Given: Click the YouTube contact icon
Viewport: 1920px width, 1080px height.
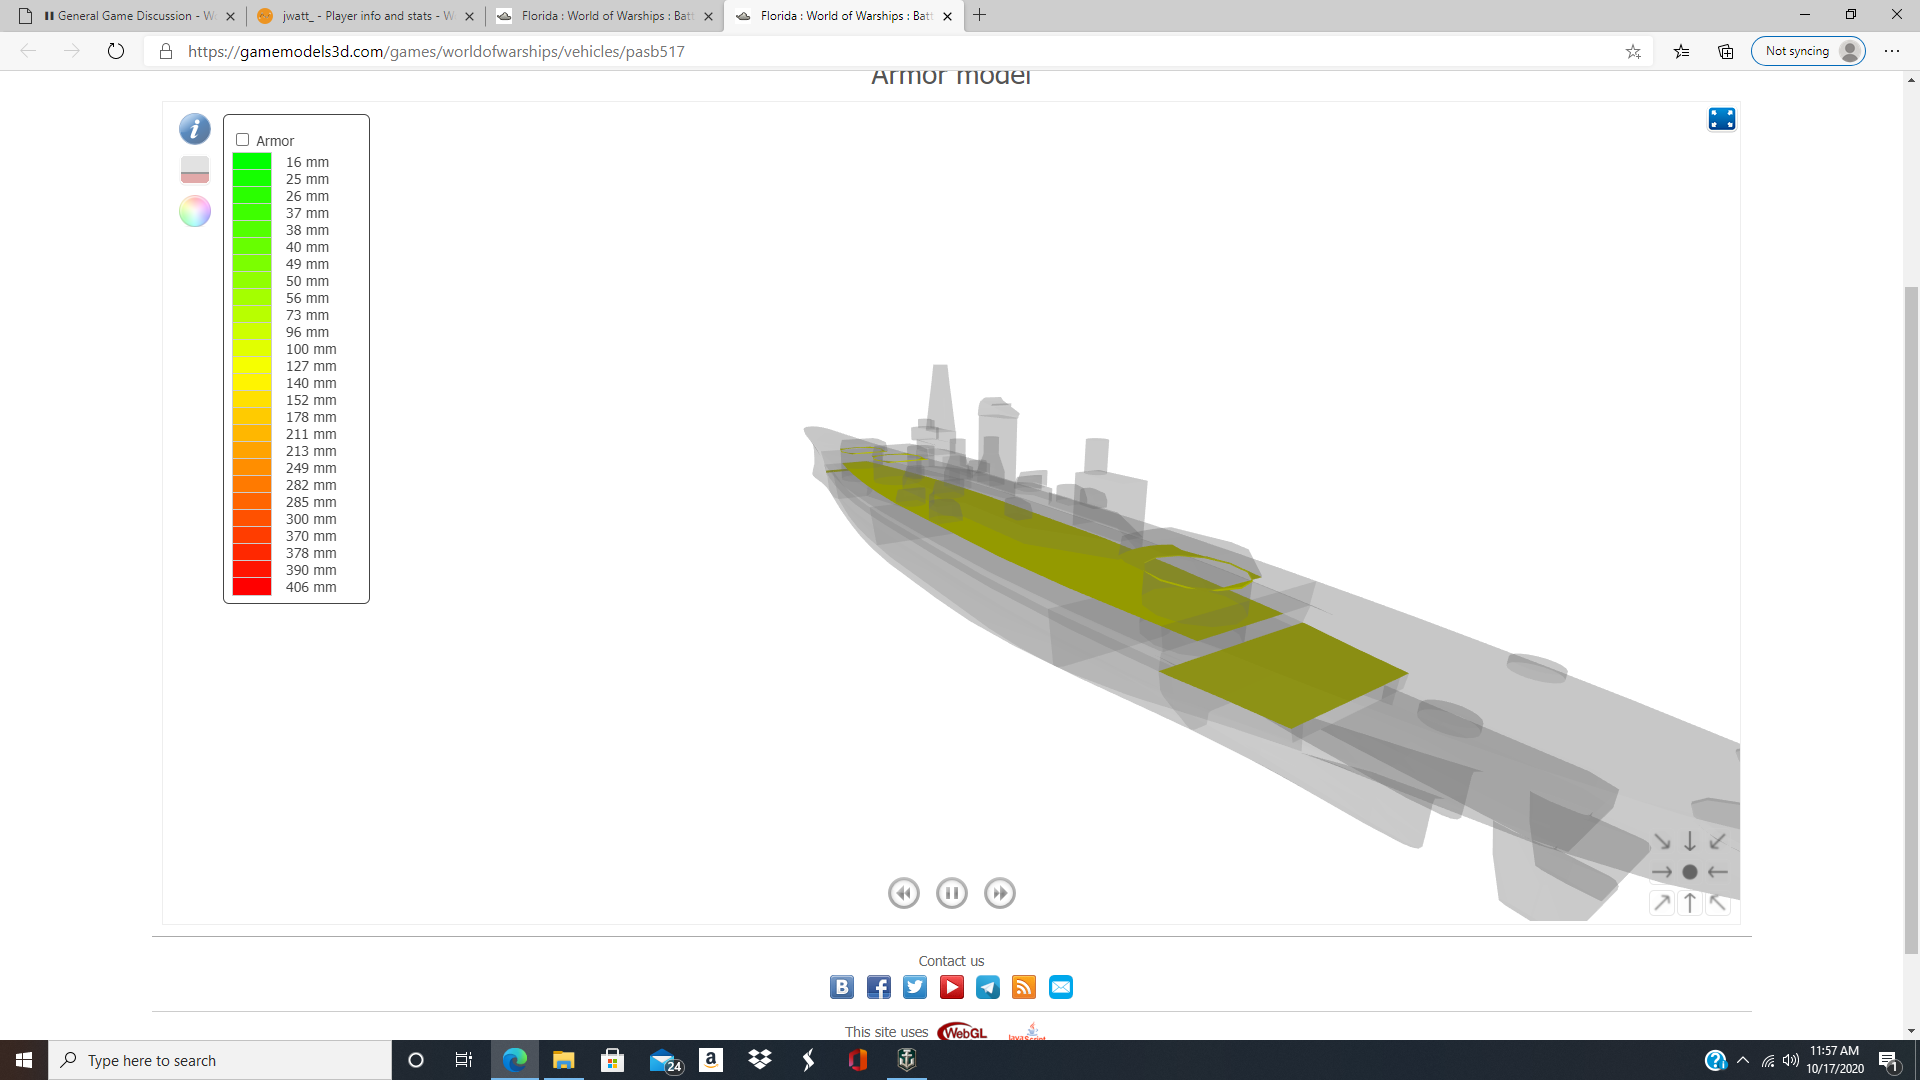Looking at the screenshot, I should (x=951, y=987).
